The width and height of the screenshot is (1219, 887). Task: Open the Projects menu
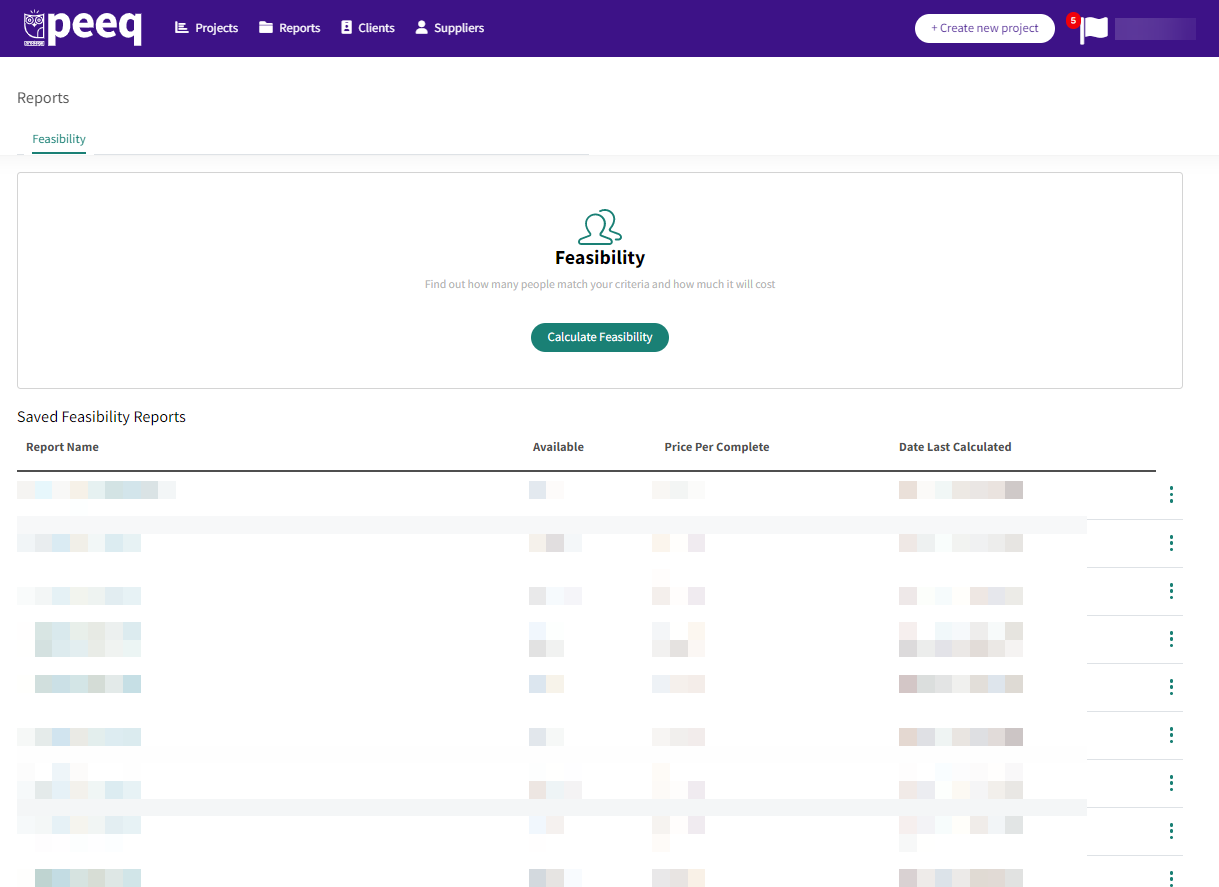tap(206, 28)
